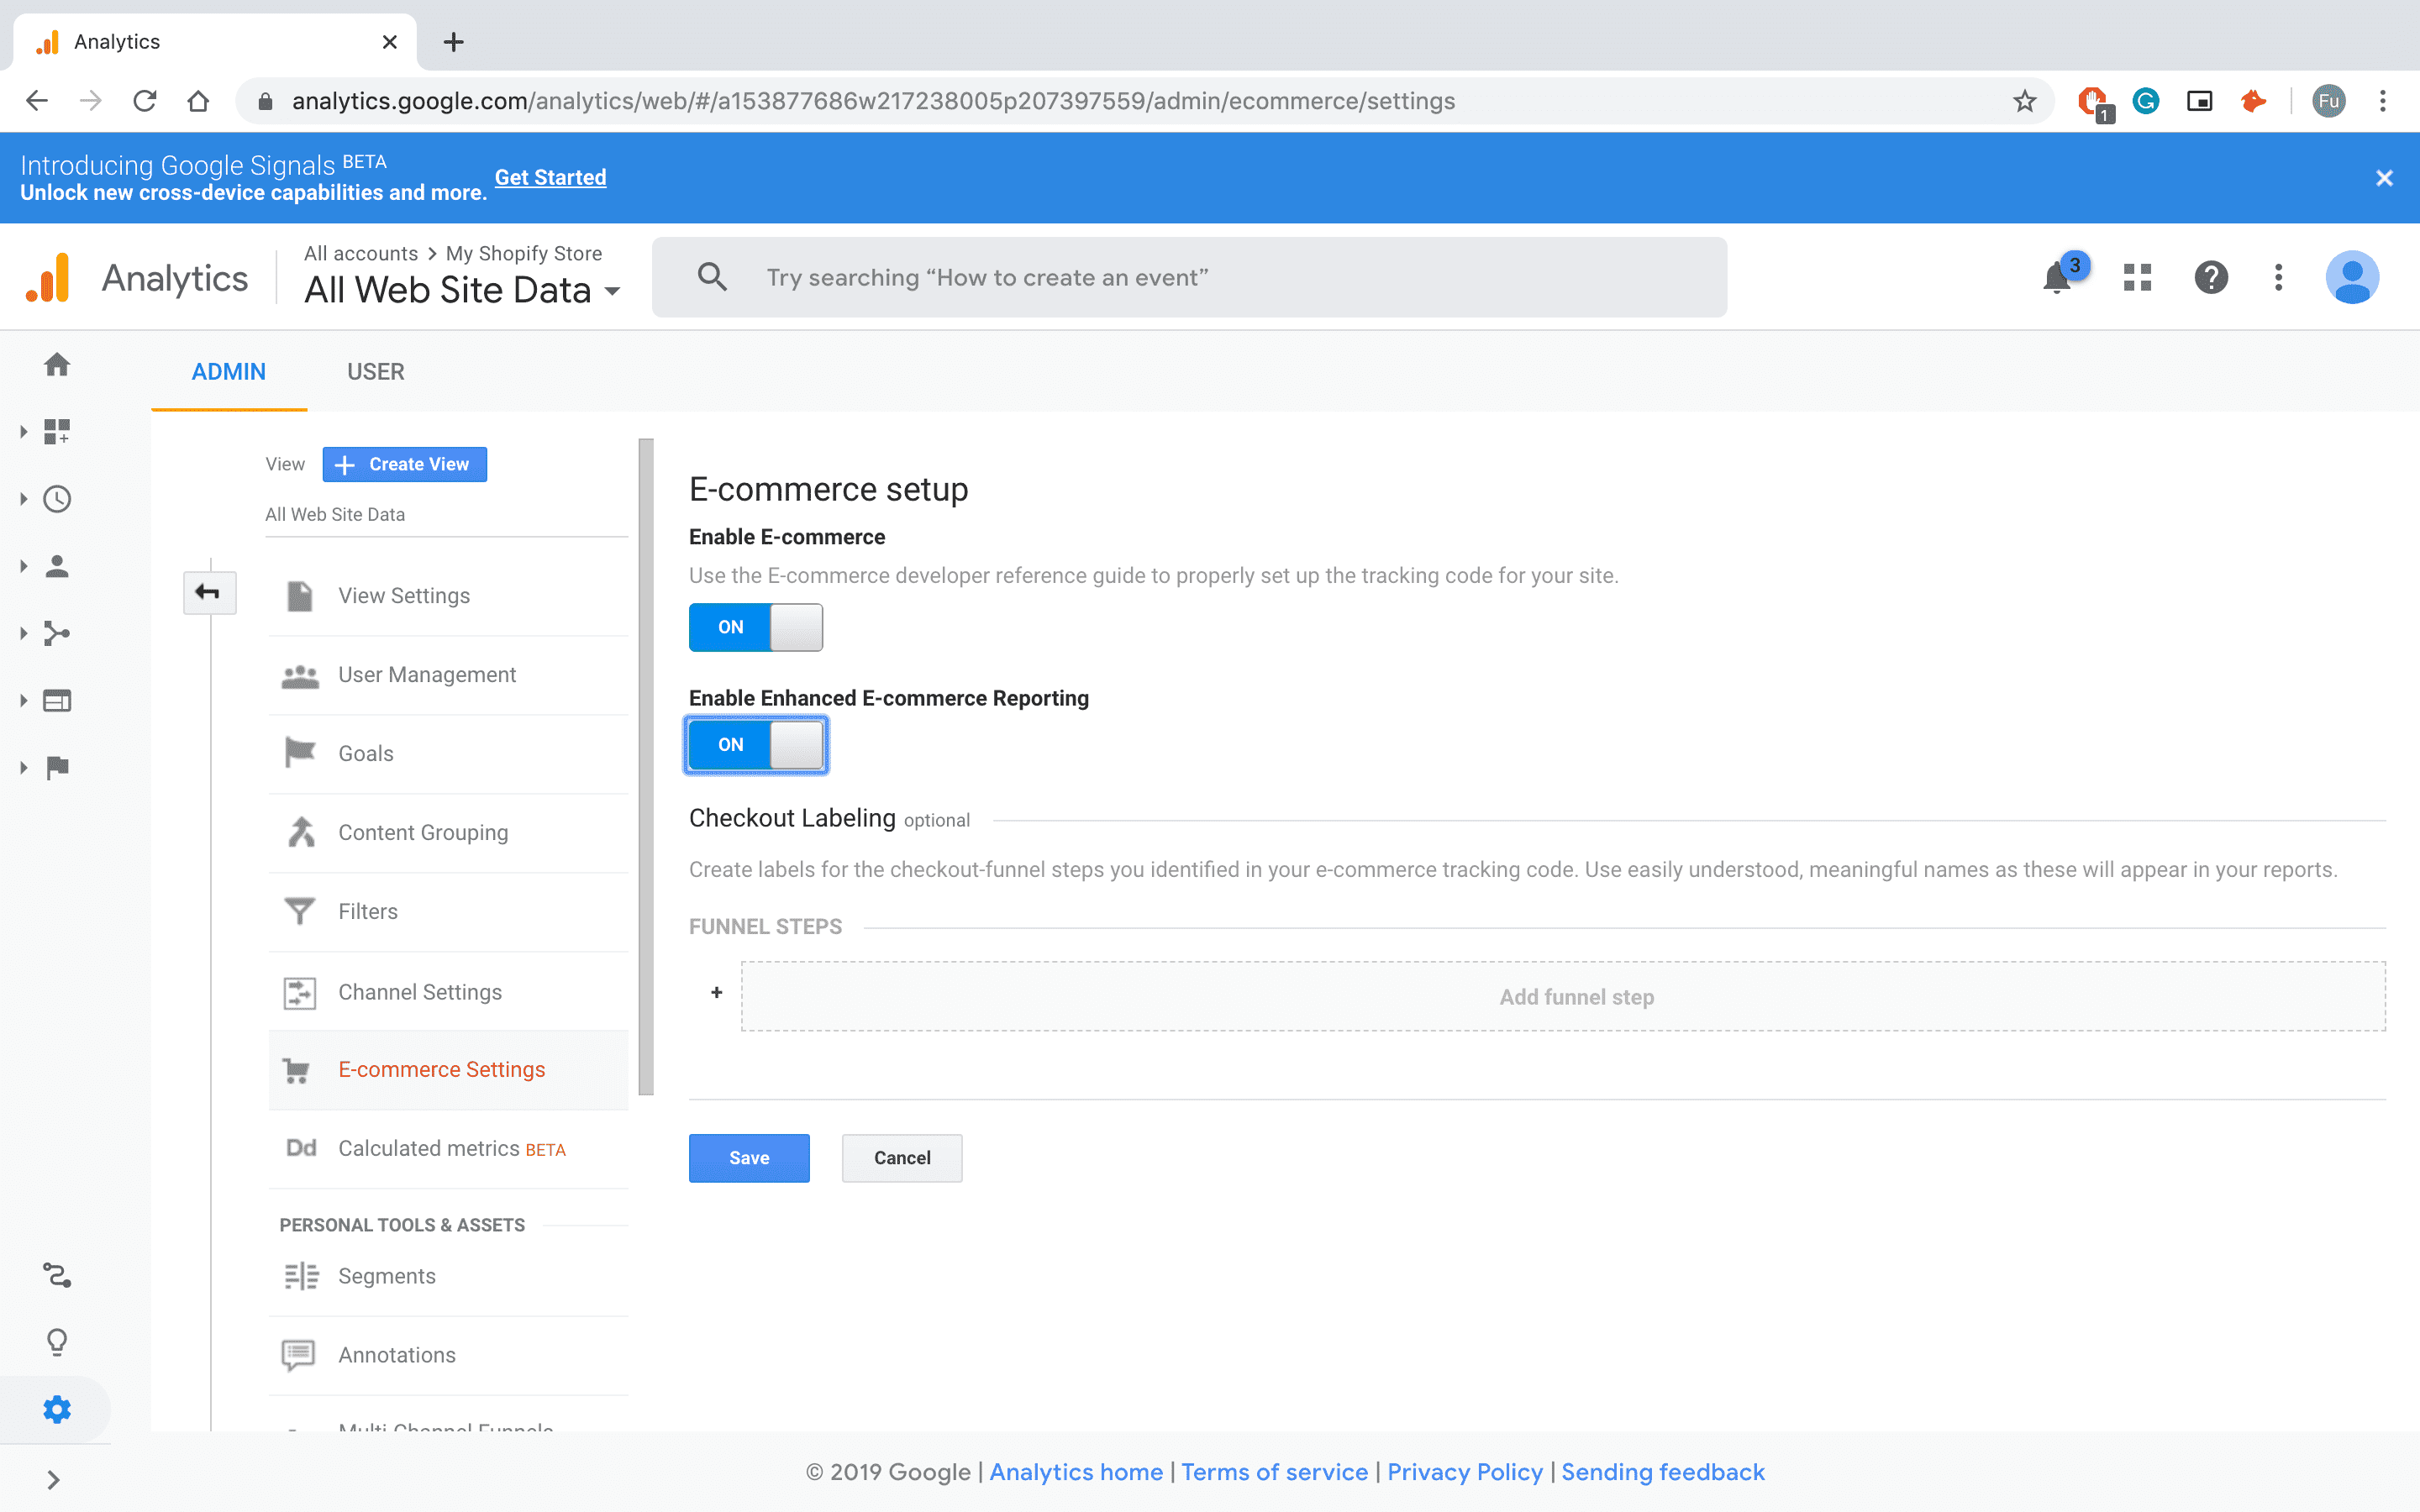Click the Admin gear icon
Viewport: 2420px width, 1512px height.
coord(57,1409)
